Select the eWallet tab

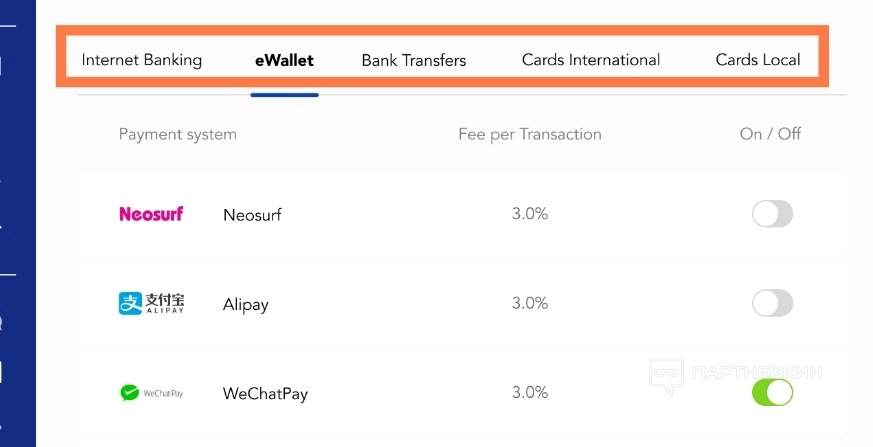coord(284,60)
